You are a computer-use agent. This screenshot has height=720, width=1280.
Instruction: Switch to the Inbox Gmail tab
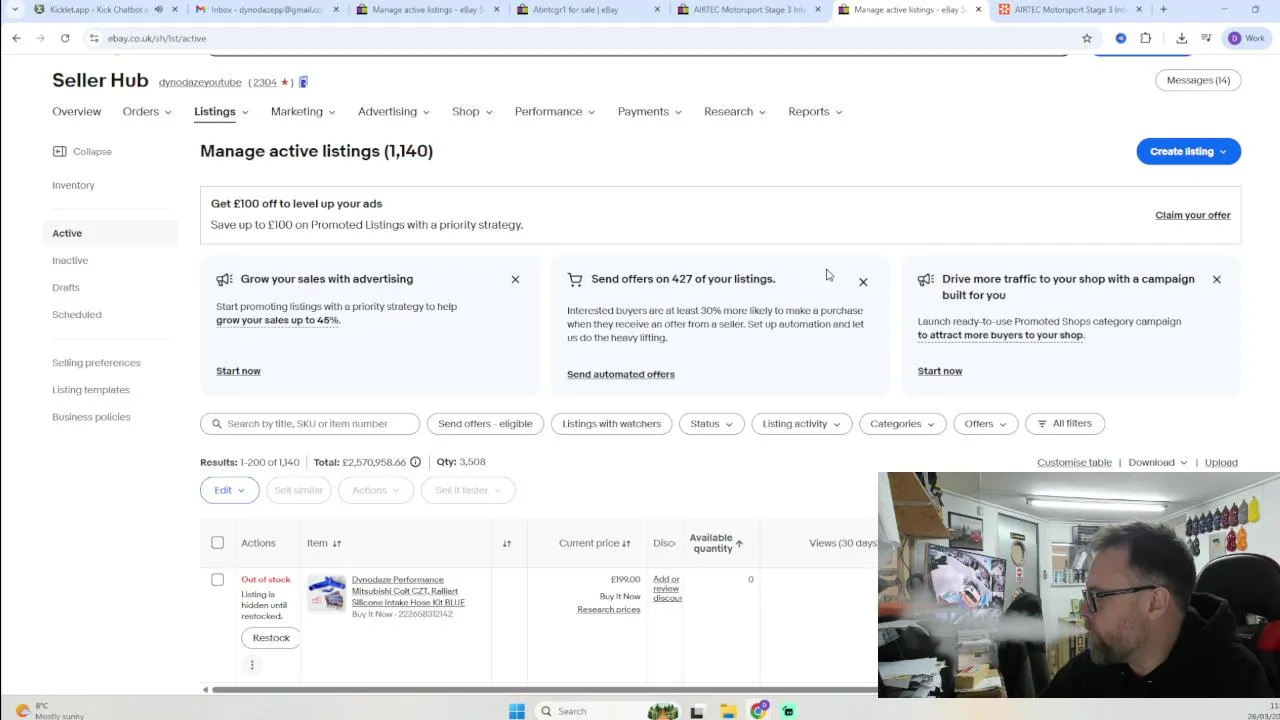coord(265,10)
